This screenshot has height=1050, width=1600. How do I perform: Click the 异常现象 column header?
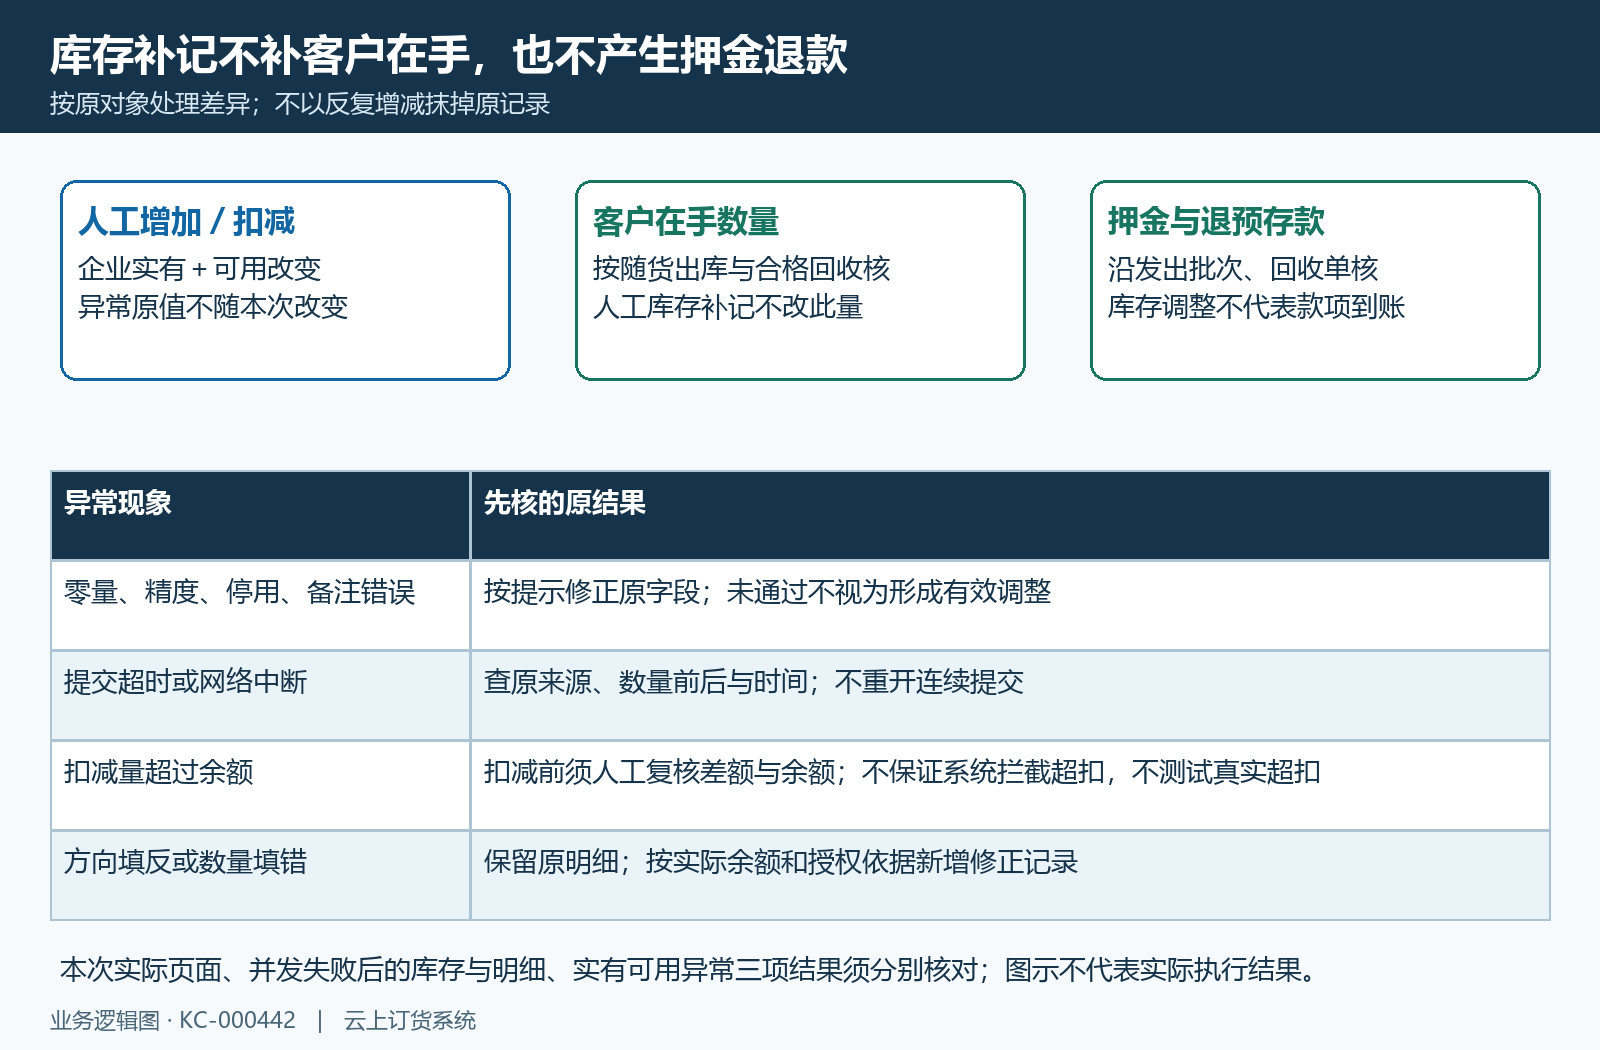coord(260,515)
